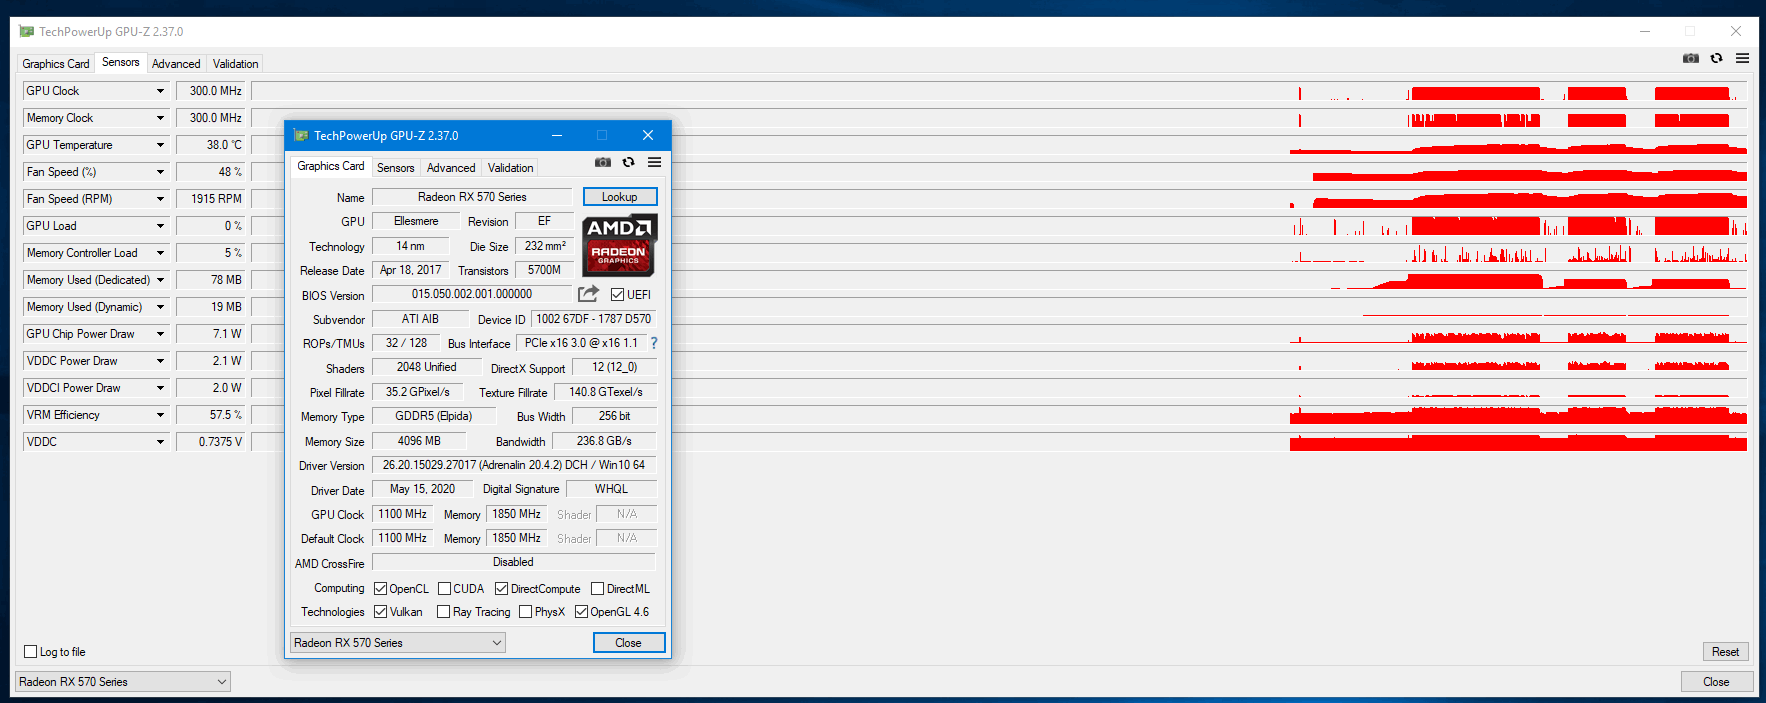
Task: Click the Driver Version field
Action: 514,465
